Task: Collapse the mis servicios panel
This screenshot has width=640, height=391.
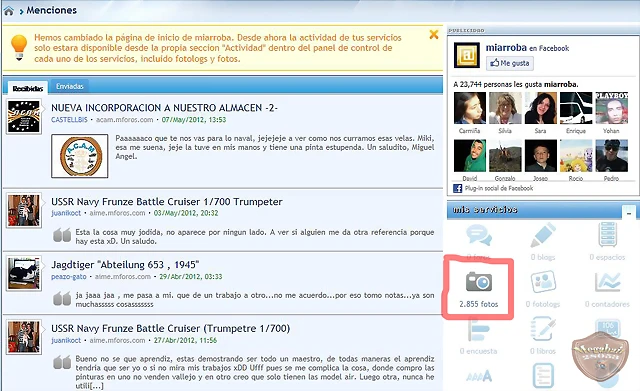Action: point(629,213)
